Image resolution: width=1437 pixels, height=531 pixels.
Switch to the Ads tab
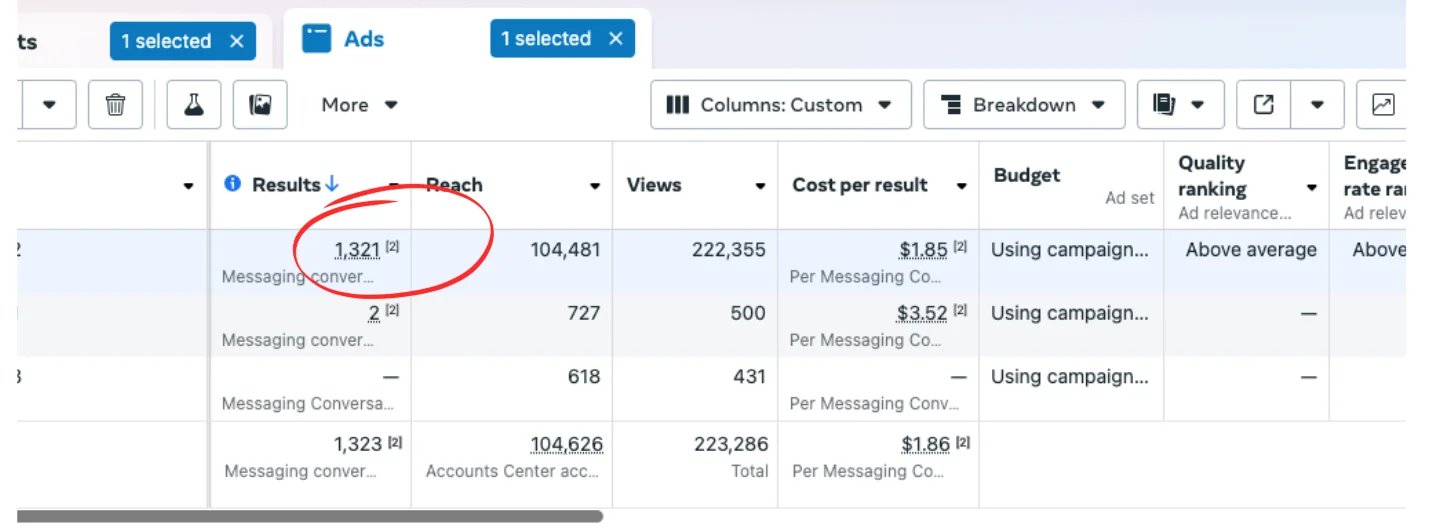(363, 39)
